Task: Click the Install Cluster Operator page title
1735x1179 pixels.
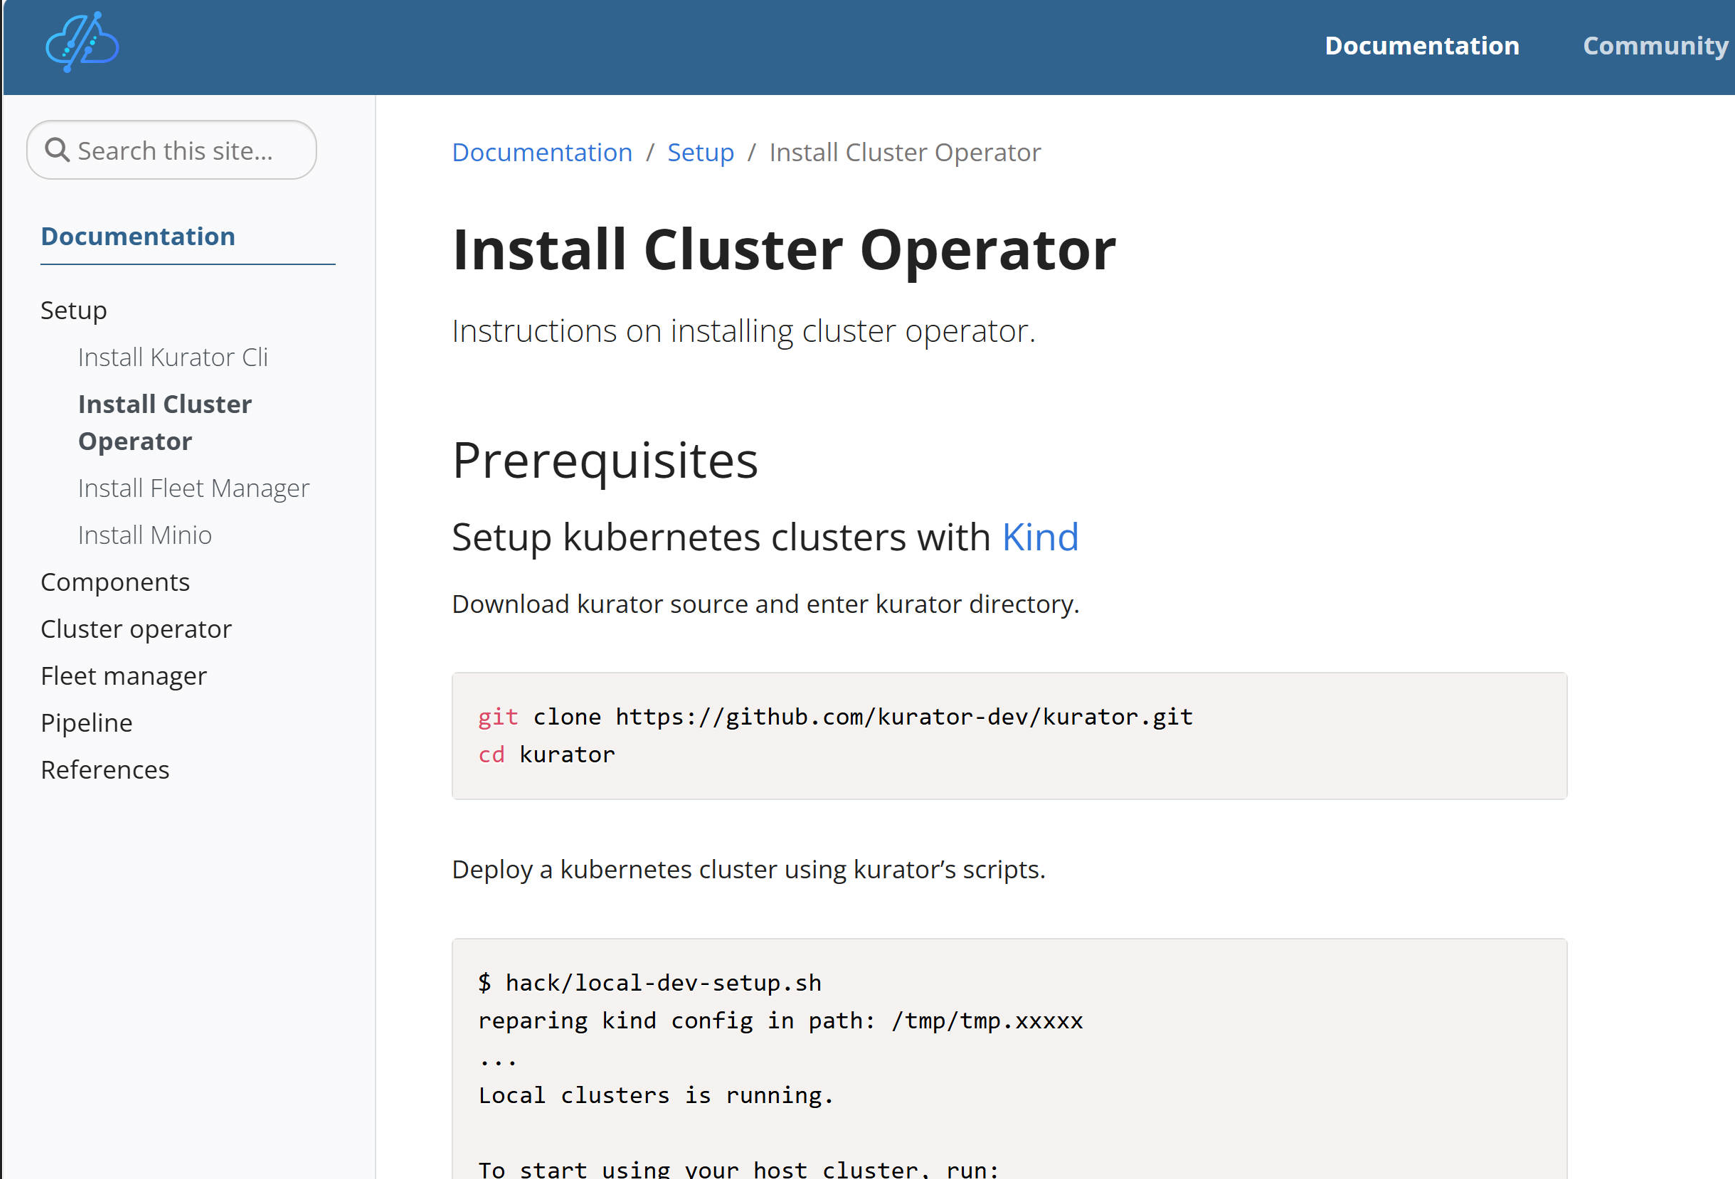Action: [784, 249]
